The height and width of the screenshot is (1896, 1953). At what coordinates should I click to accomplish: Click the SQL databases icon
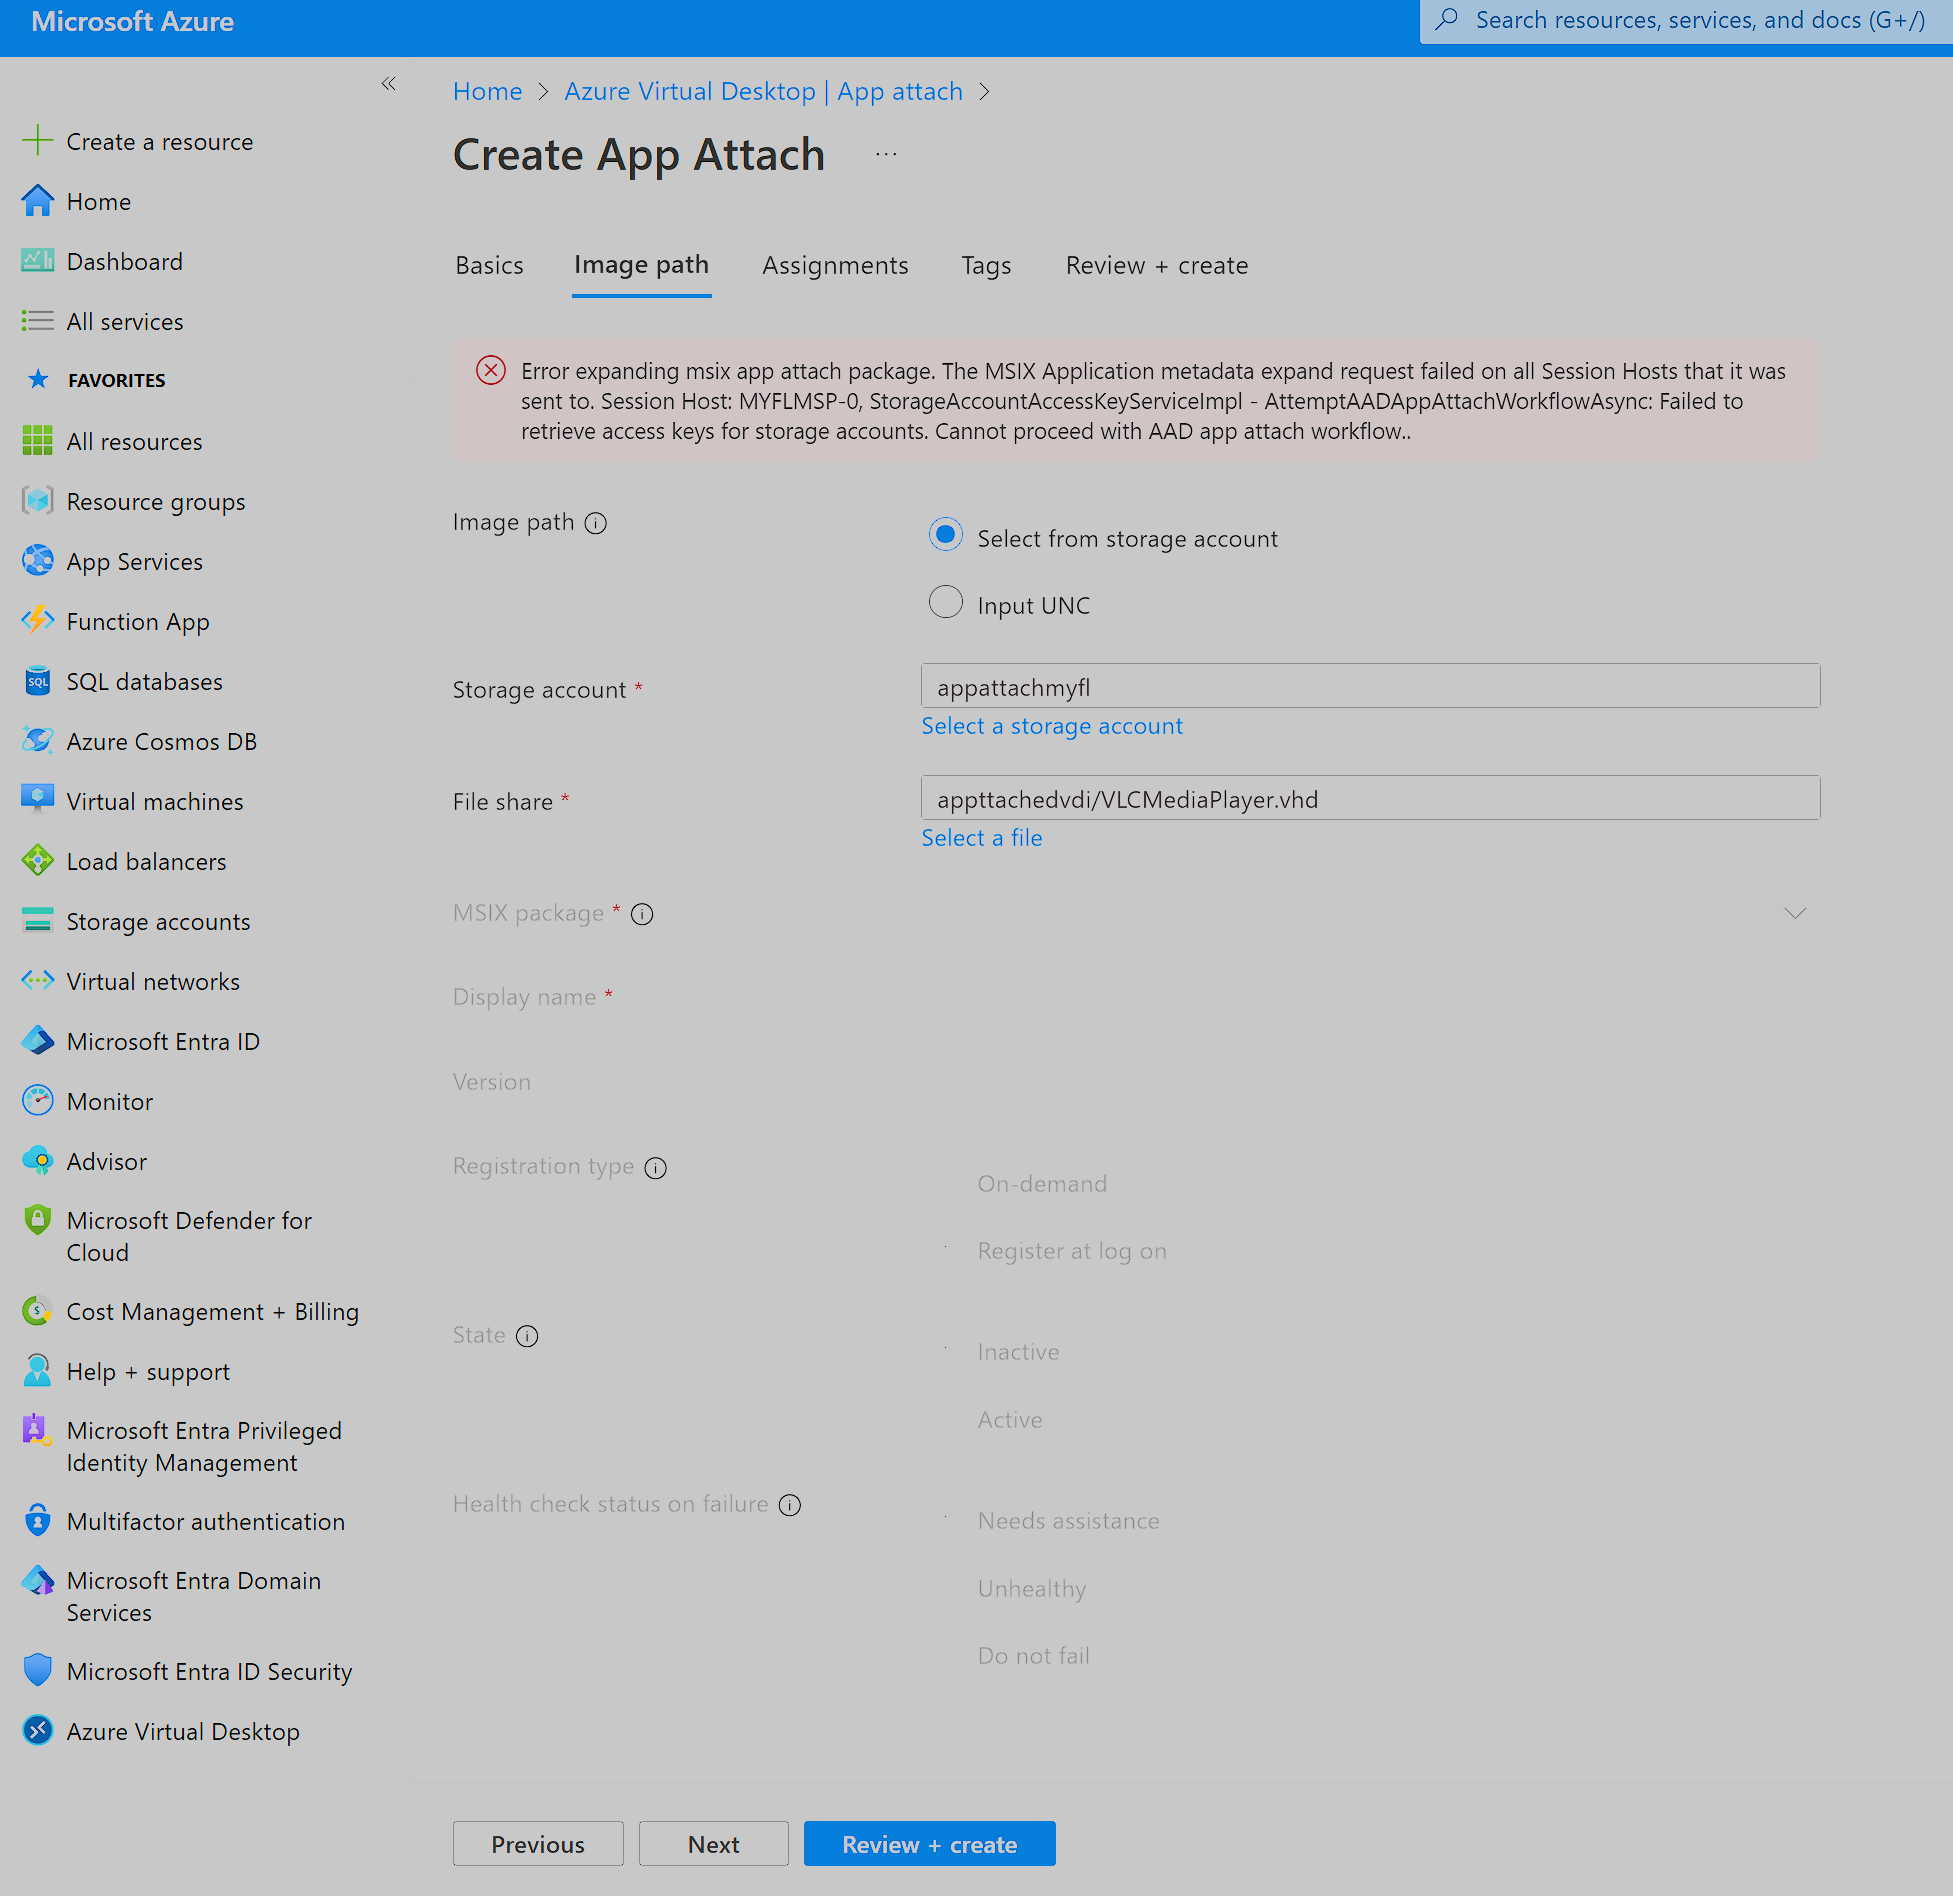pyautogui.click(x=37, y=680)
